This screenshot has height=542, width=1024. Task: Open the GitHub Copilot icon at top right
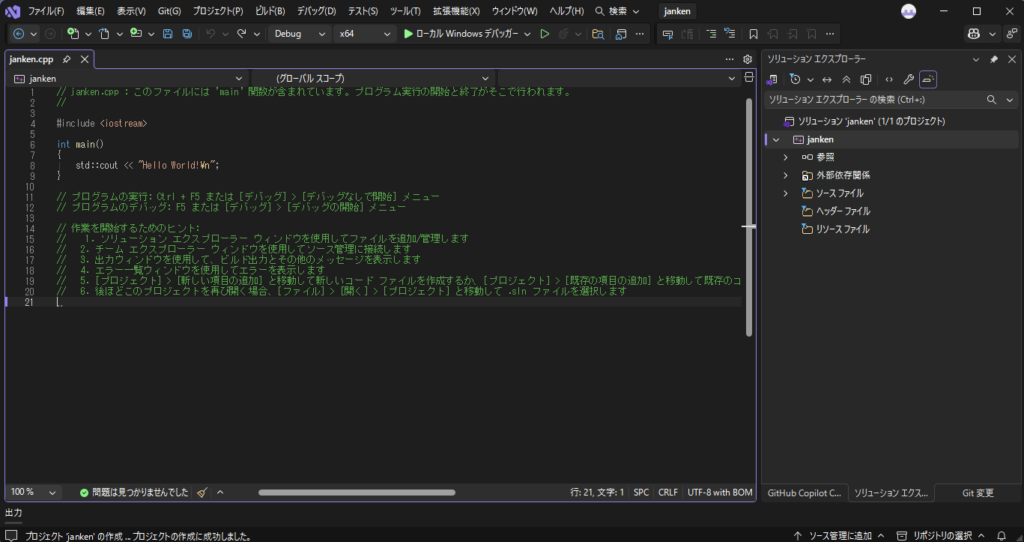(974, 34)
